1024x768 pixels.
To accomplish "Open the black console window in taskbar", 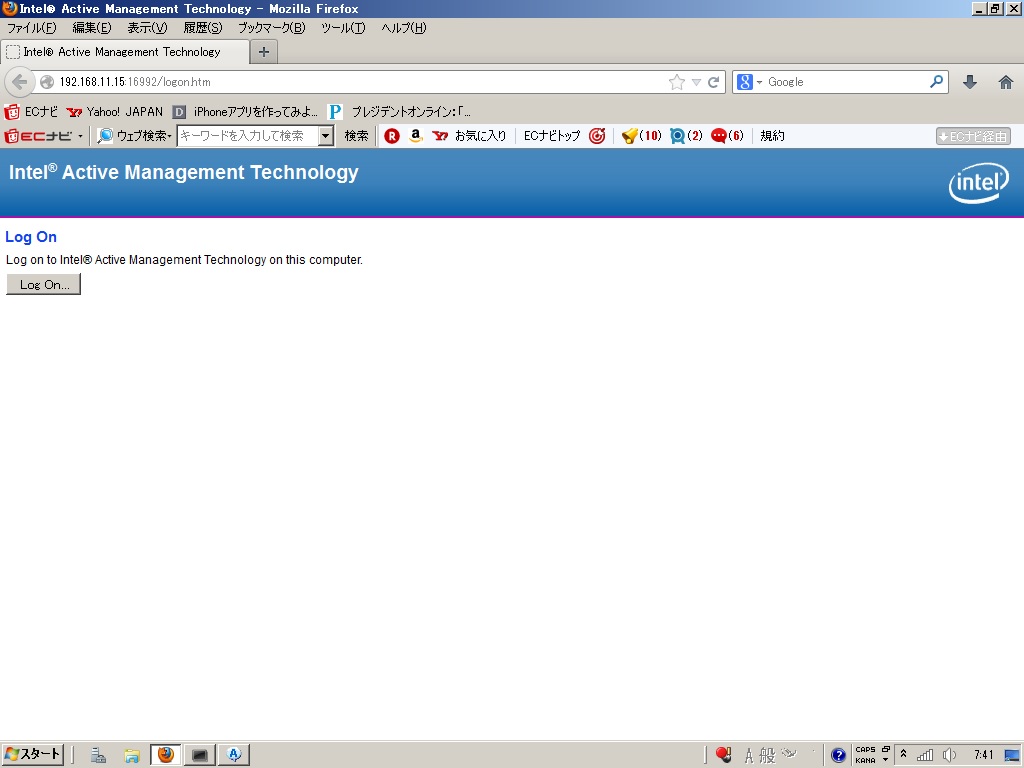I will (199, 756).
